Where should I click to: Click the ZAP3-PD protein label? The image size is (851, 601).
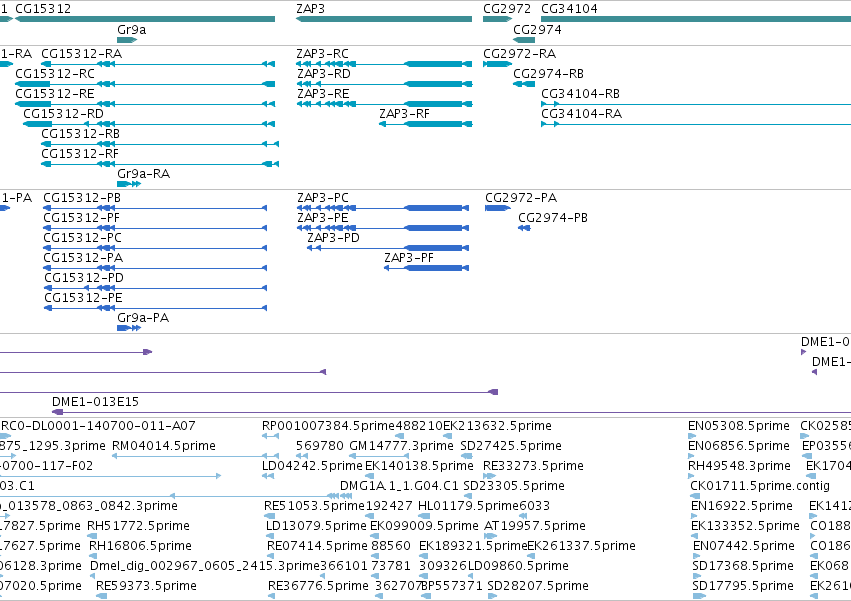(x=333, y=238)
